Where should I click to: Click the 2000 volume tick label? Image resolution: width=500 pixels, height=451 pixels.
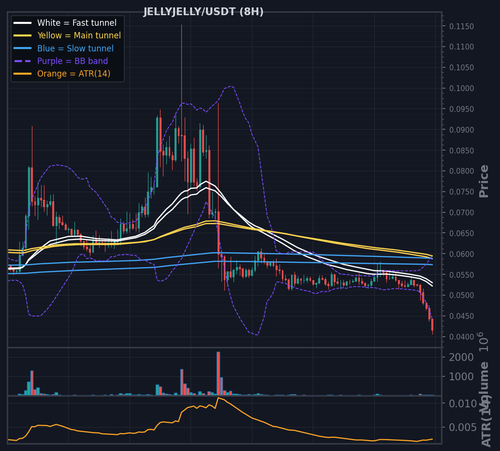pos(461,357)
